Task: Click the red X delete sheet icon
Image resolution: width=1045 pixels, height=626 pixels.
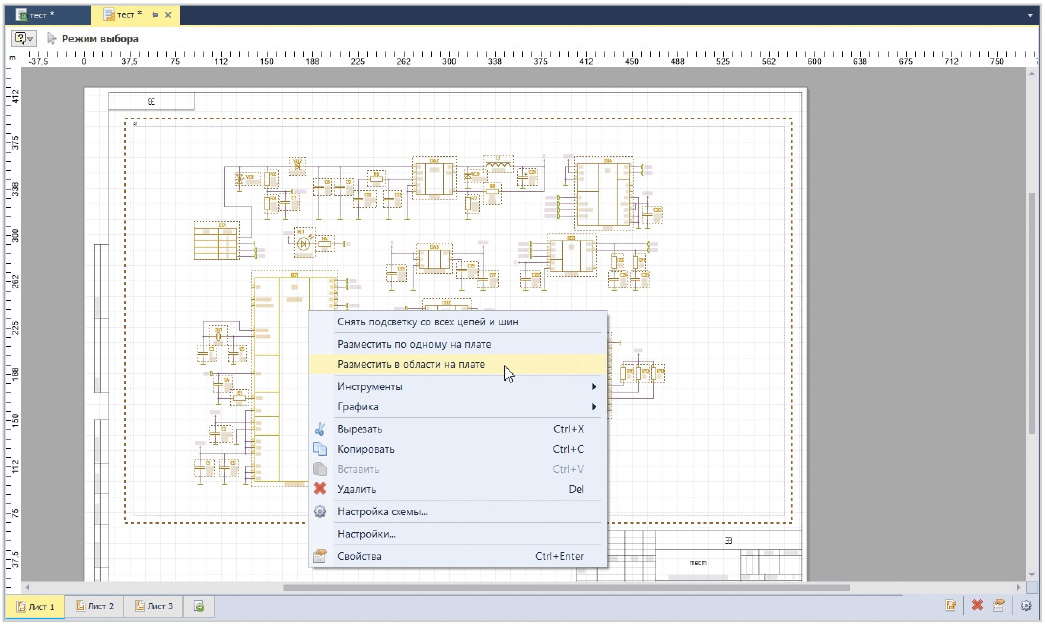Action: [x=977, y=606]
